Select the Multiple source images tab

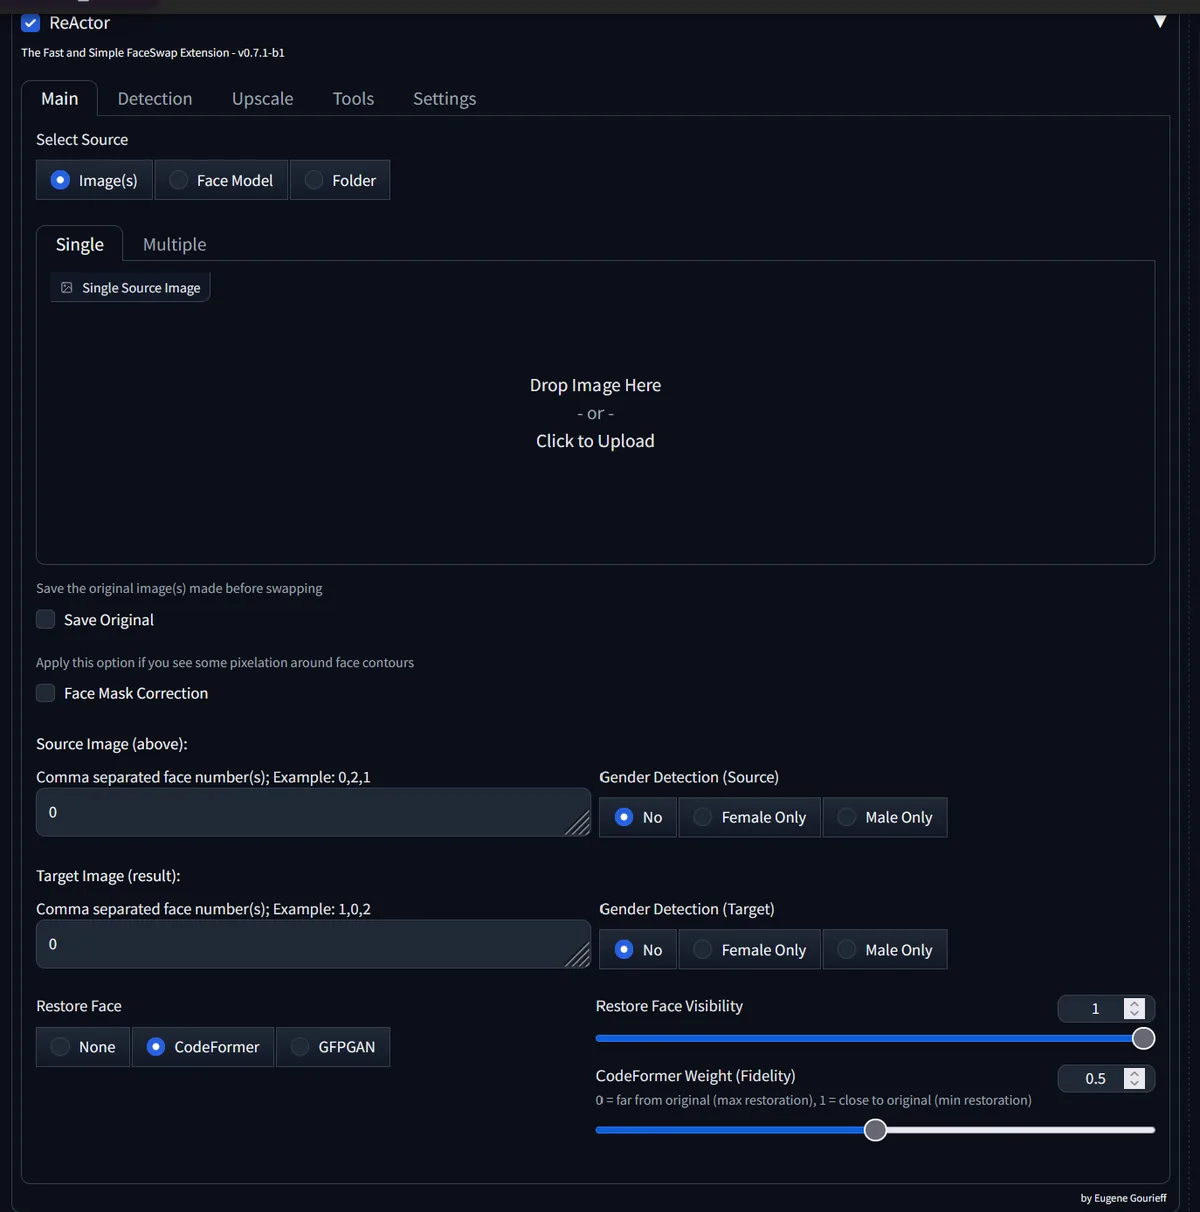[x=175, y=244]
